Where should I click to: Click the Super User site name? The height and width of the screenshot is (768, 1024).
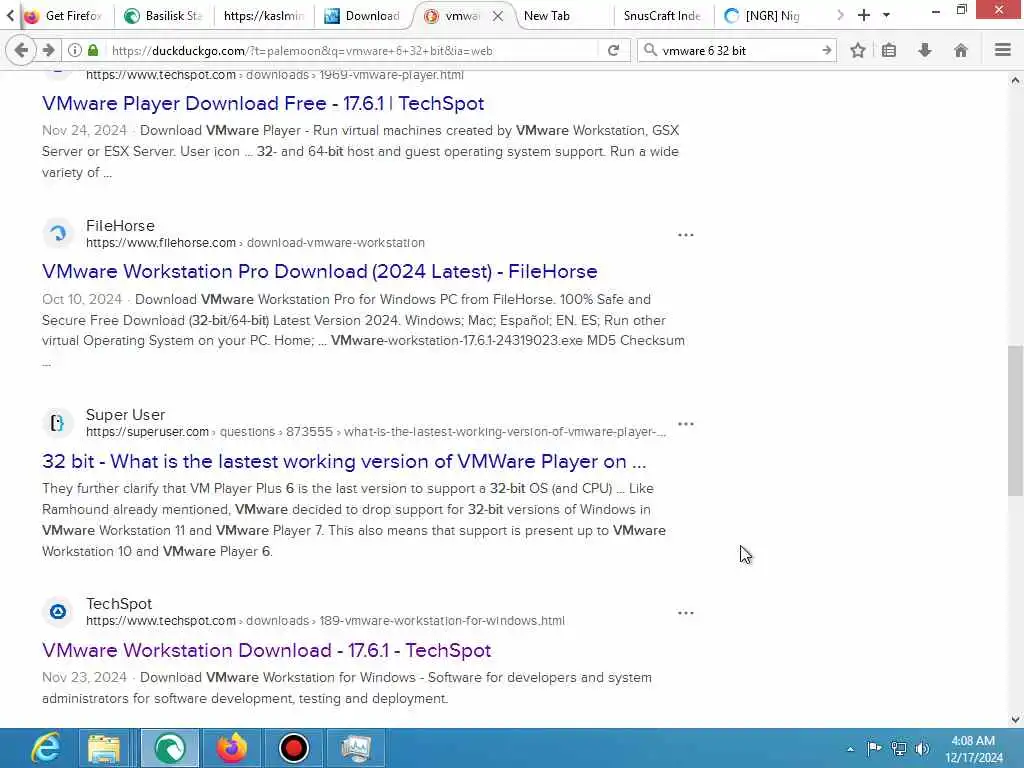125,415
